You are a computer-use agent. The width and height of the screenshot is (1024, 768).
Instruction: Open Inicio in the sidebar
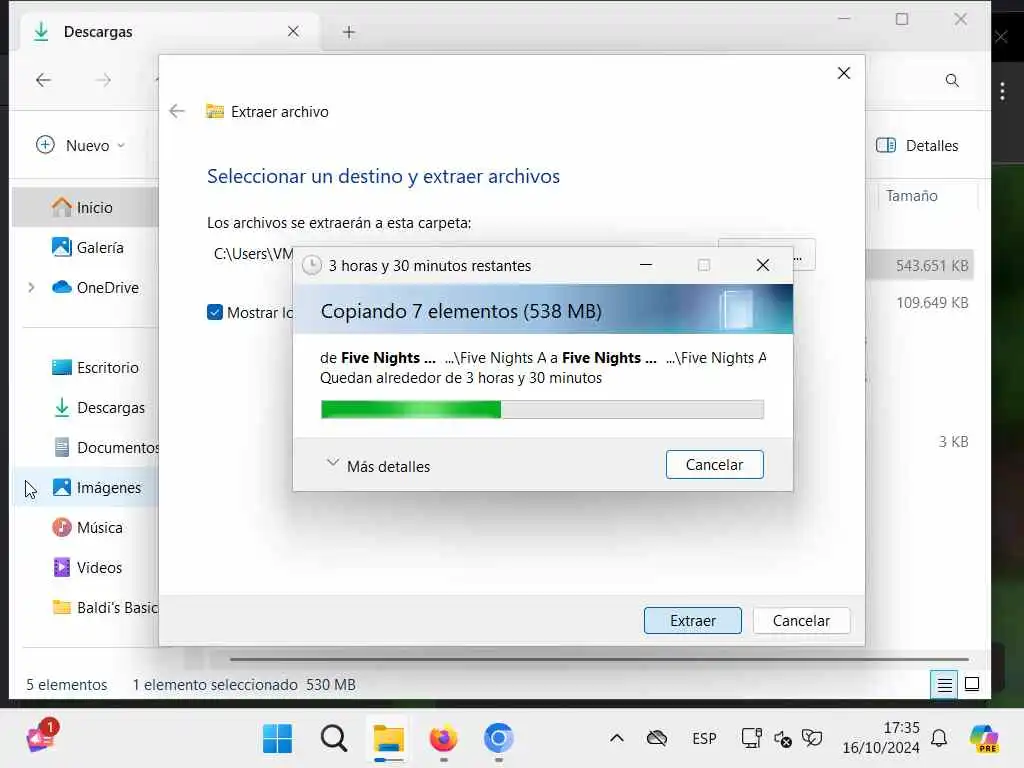tap(85, 207)
